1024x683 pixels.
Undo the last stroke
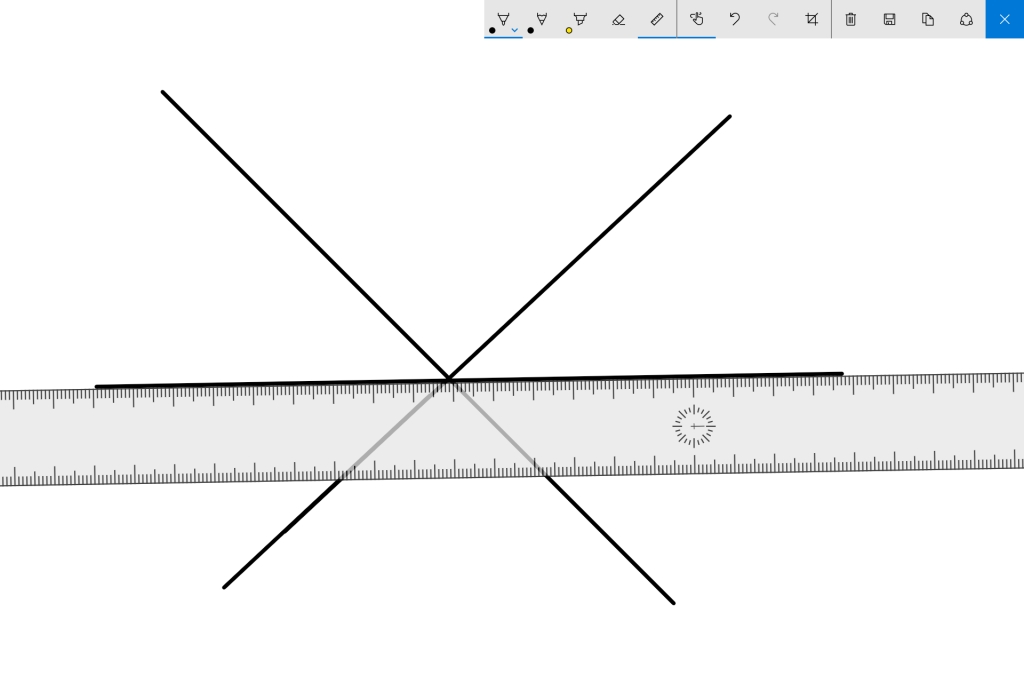click(735, 19)
